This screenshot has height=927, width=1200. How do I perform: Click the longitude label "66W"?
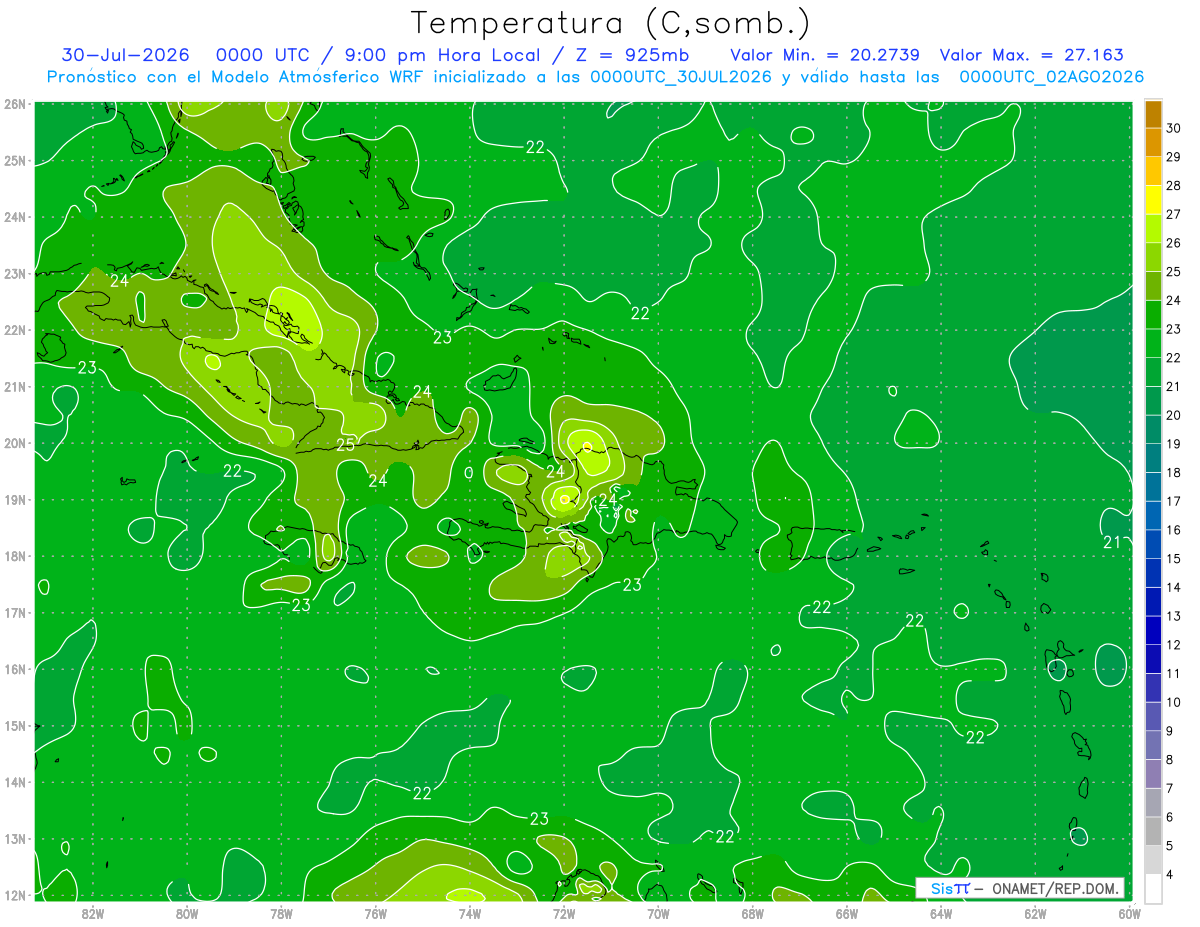[846, 912]
